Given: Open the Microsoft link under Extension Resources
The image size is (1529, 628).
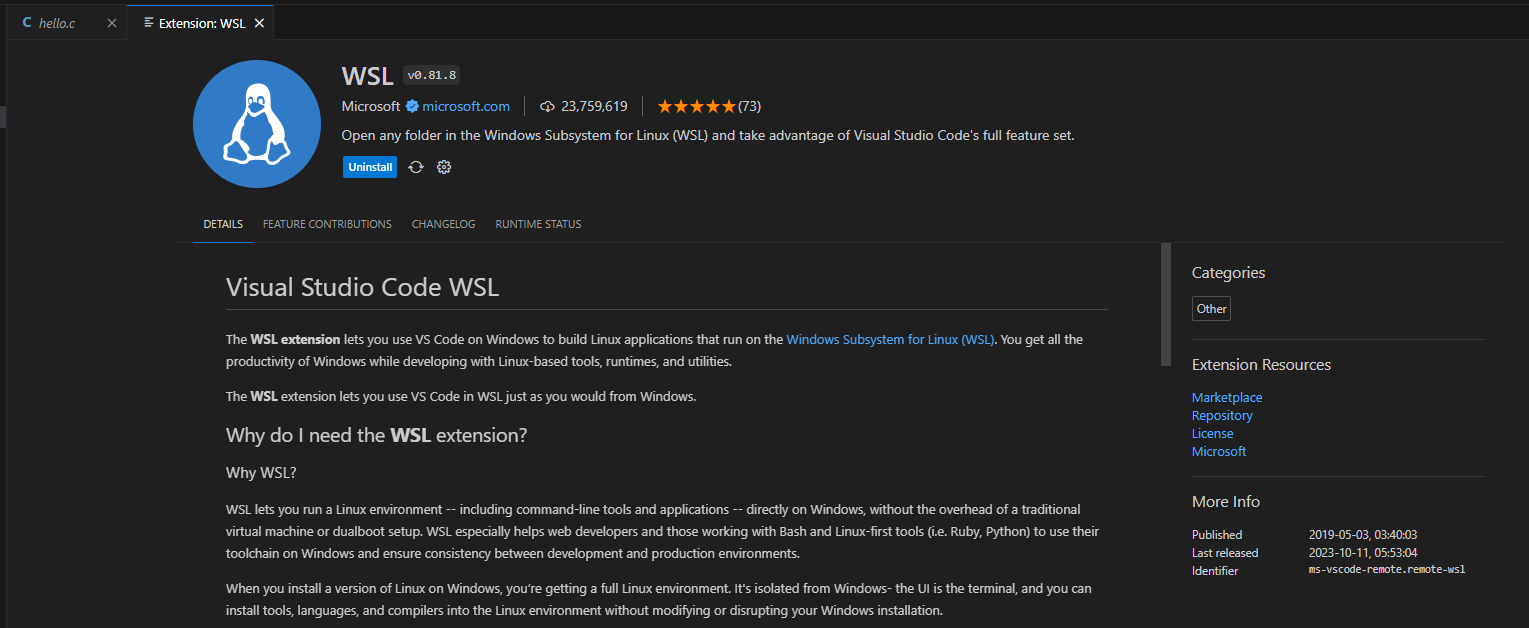Looking at the screenshot, I should (1219, 451).
